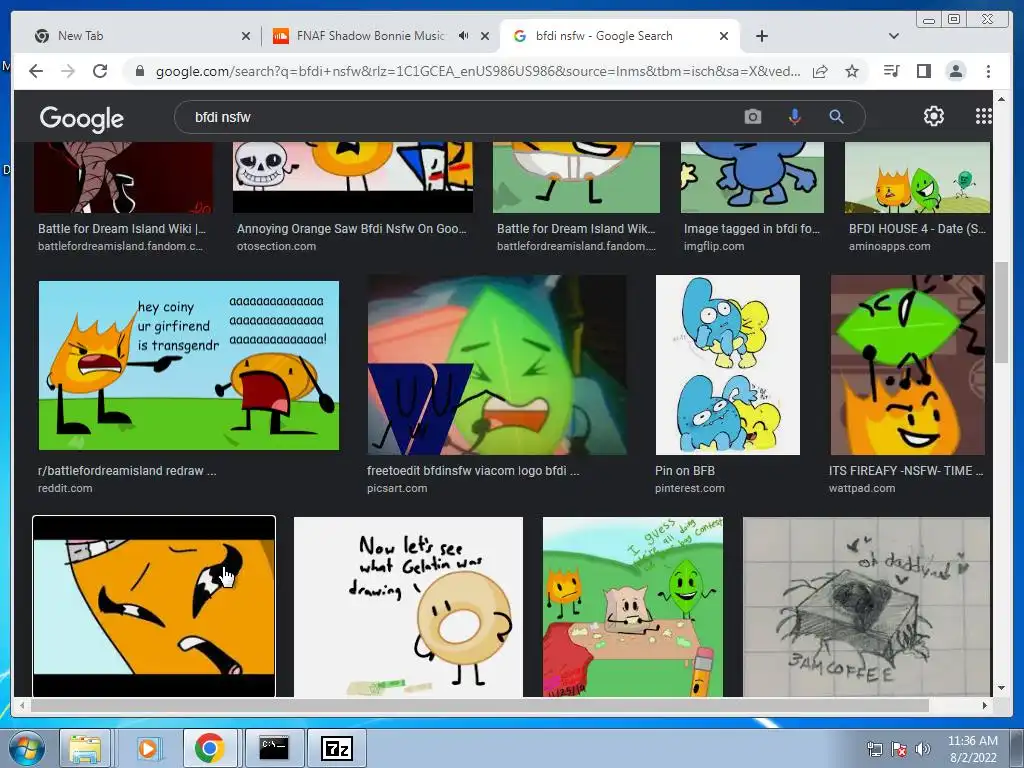Viewport: 1024px width, 768px height.
Task: Open the angry orange face image
Action: tap(154, 607)
